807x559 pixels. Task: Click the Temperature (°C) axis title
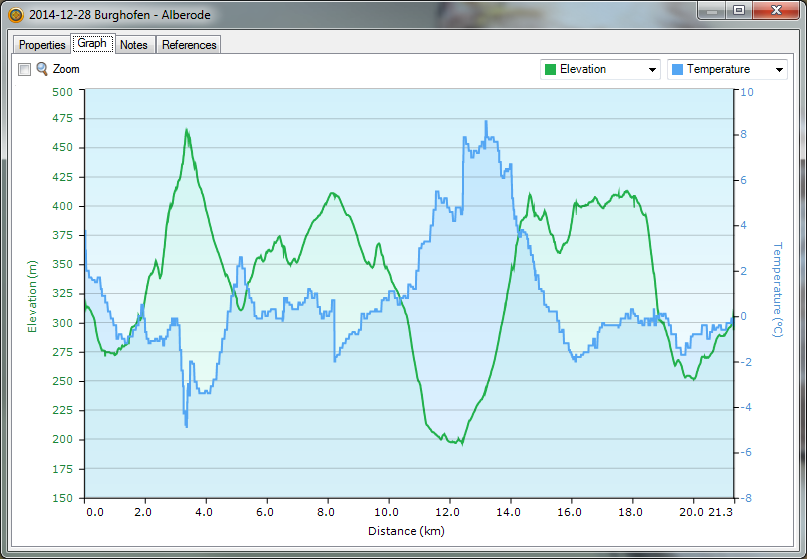777,290
